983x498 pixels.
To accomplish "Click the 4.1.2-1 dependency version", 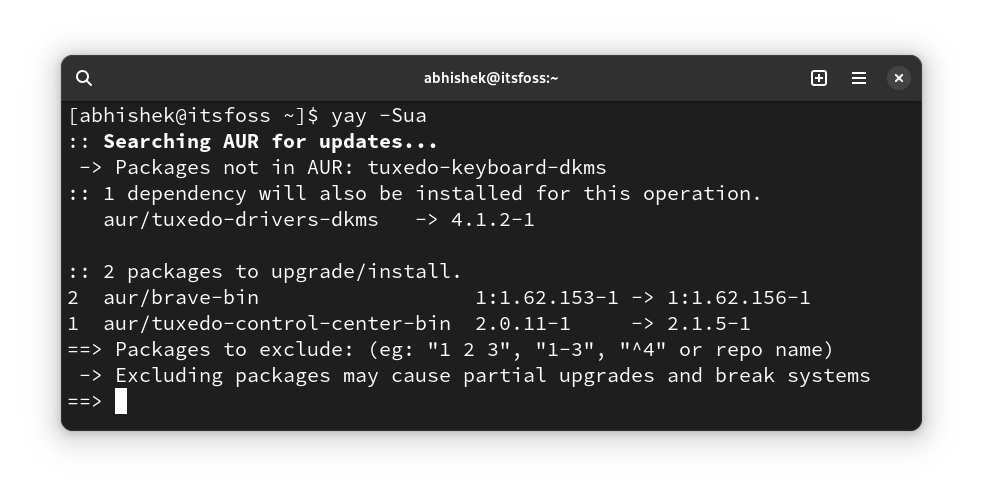I will pyautogui.click(x=493, y=220).
